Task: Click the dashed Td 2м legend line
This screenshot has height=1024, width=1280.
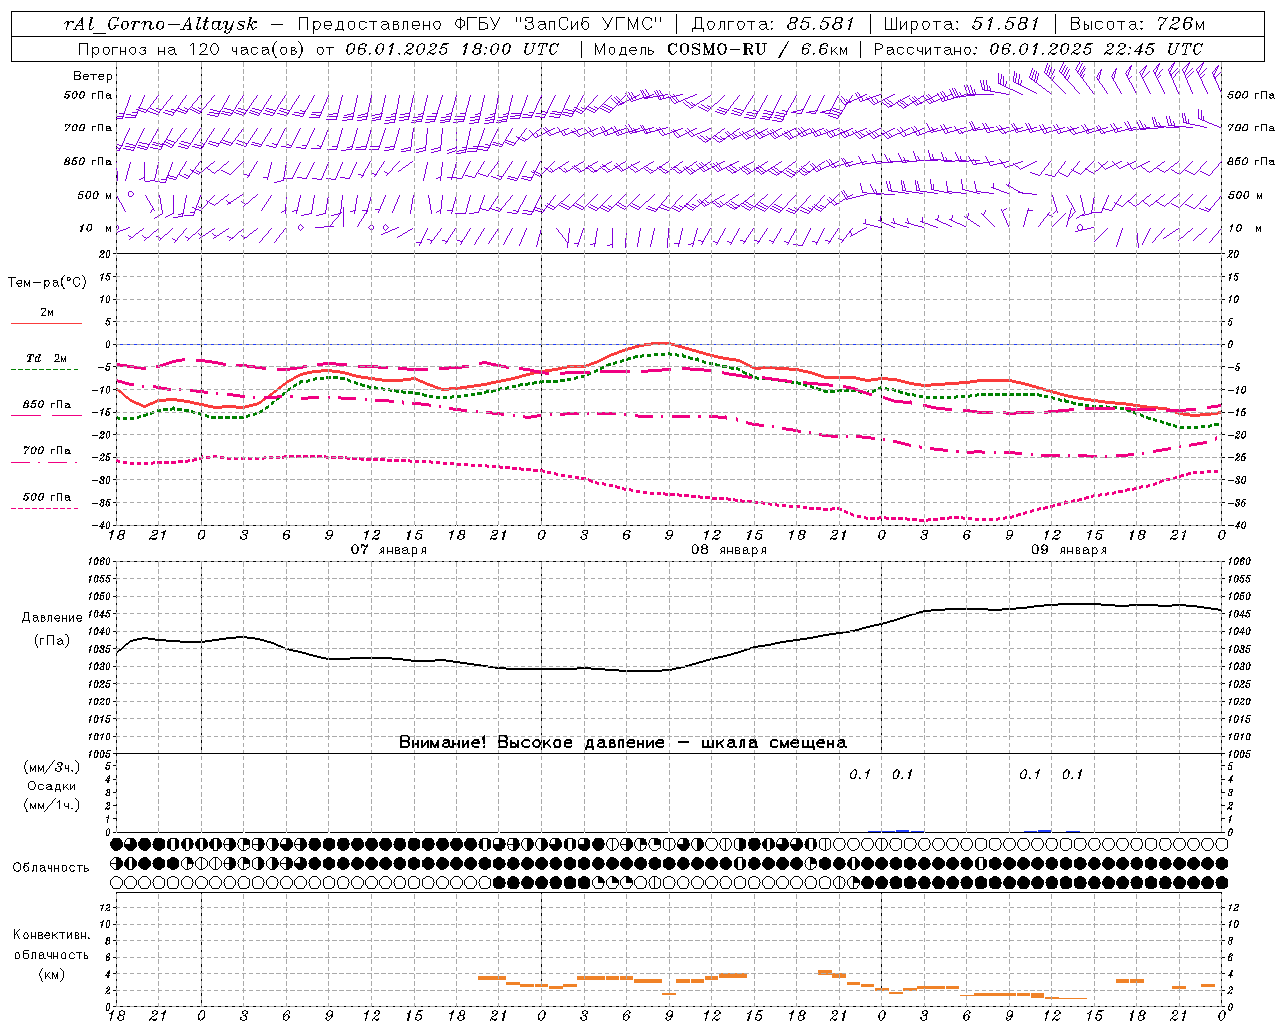Action: pos(46,370)
